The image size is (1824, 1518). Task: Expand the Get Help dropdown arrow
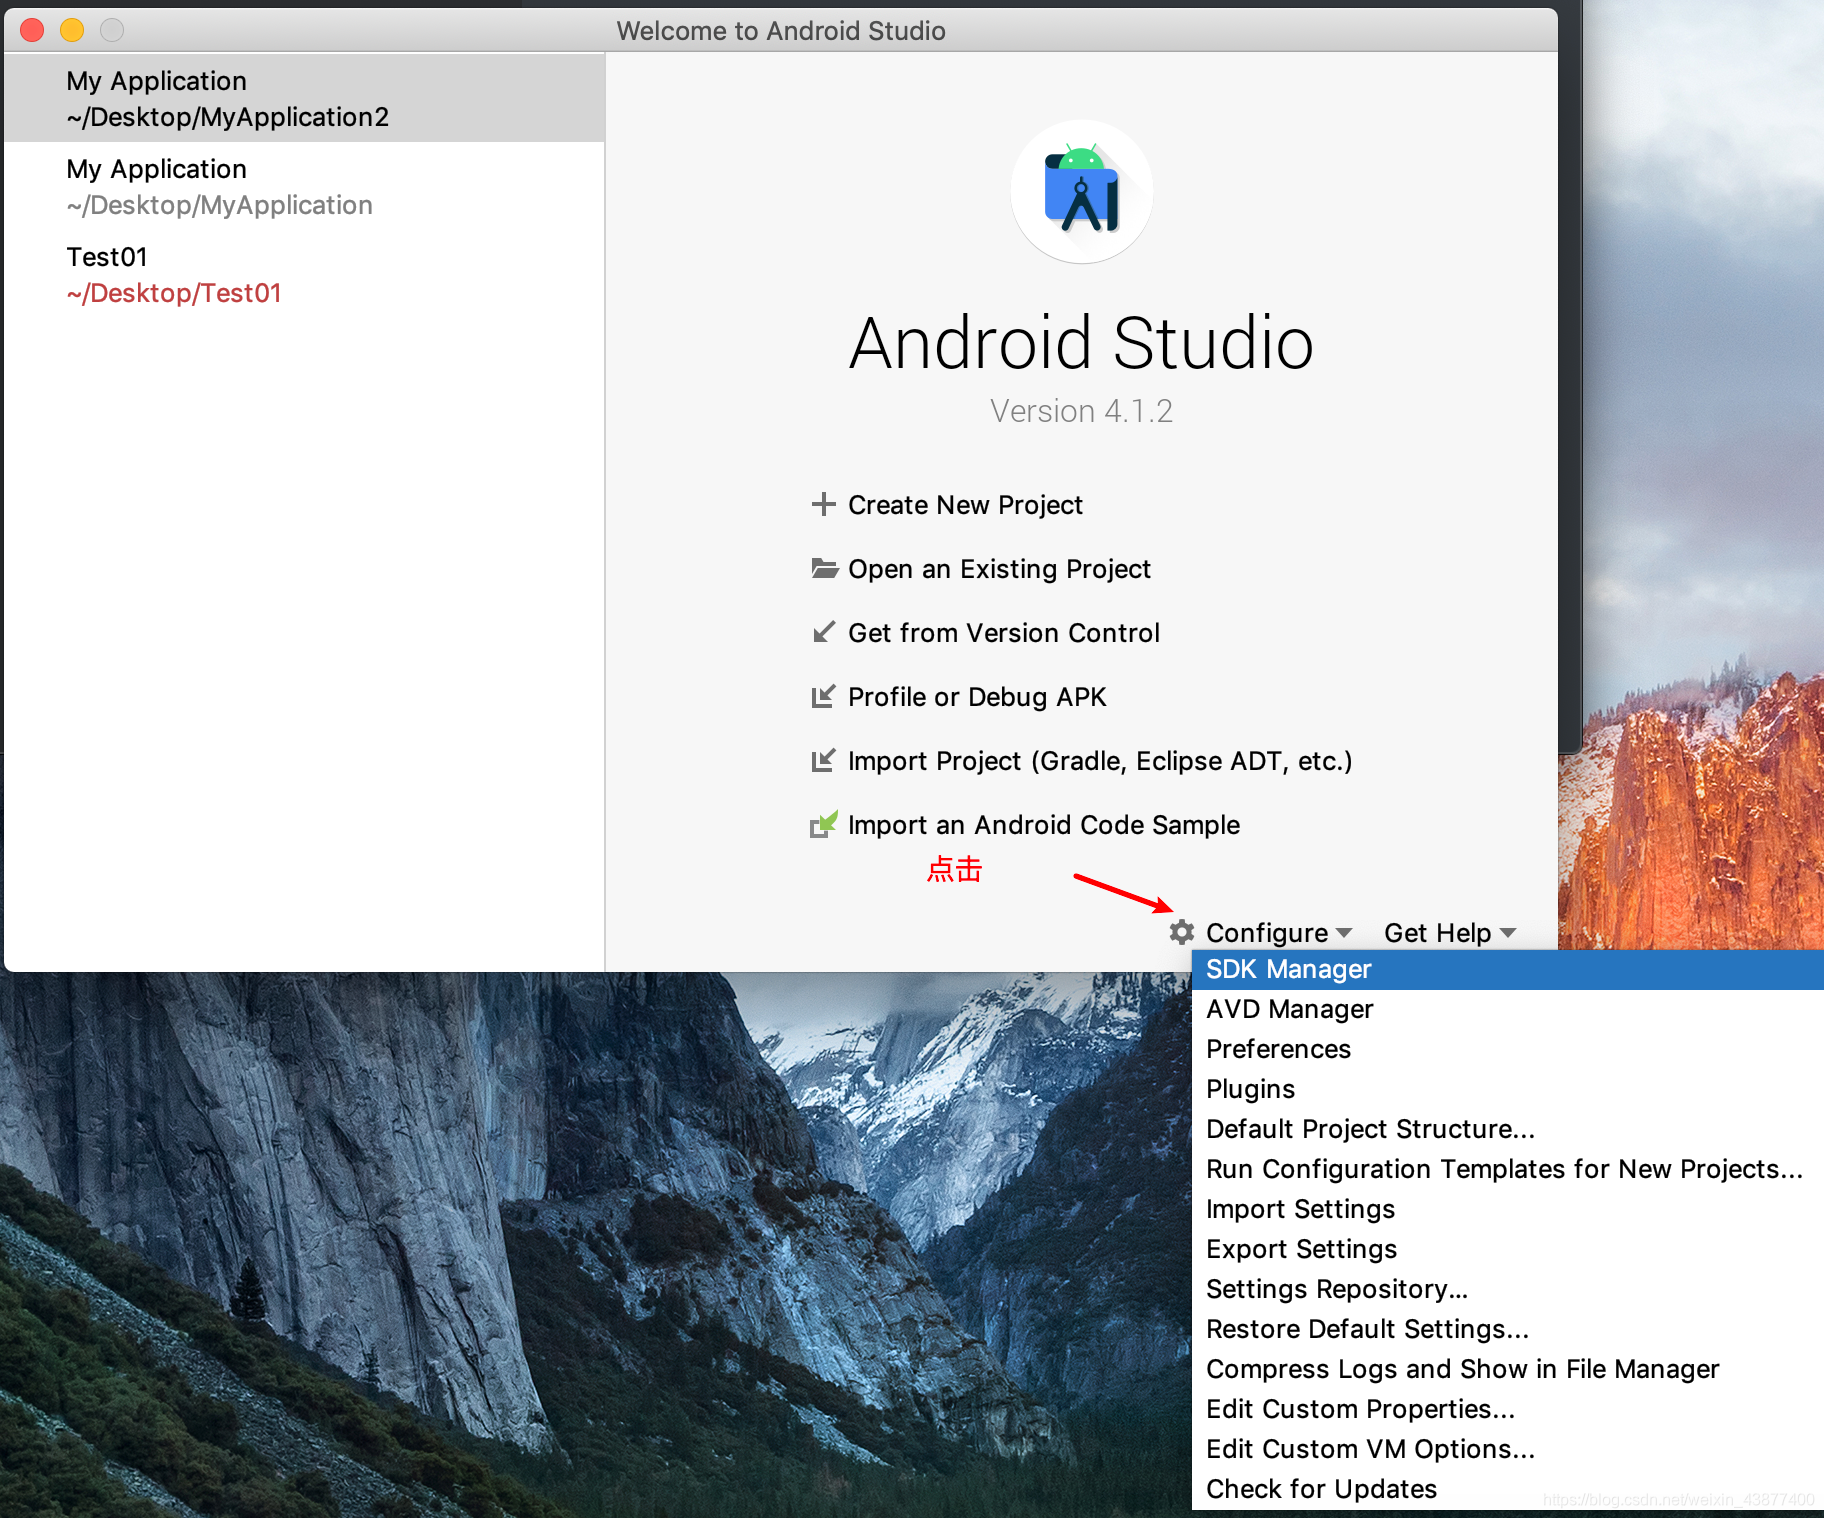[x=1508, y=933]
